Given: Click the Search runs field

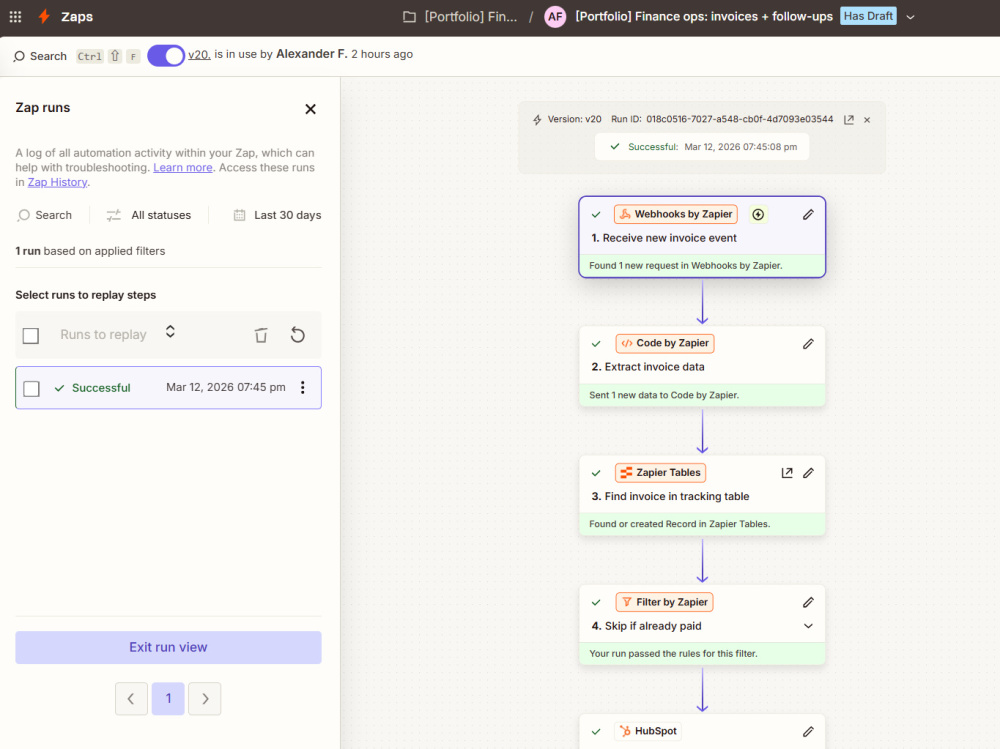Looking at the screenshot, I should pos(45,215).
